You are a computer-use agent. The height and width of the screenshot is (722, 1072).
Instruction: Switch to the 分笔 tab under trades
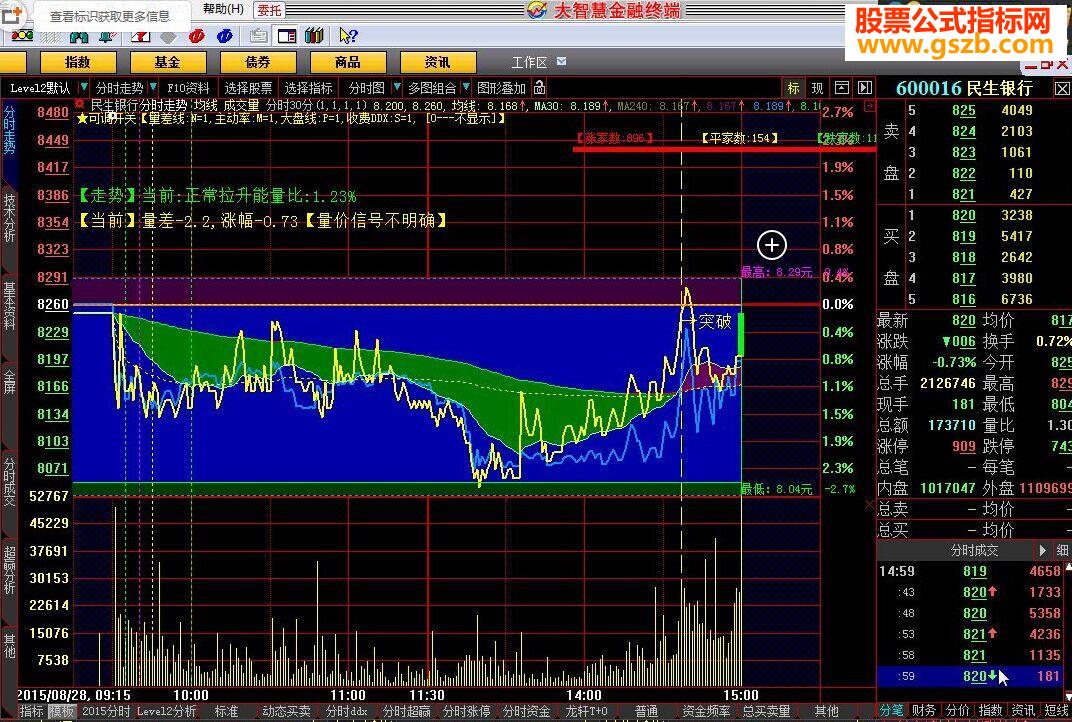[x=891, y=711]
